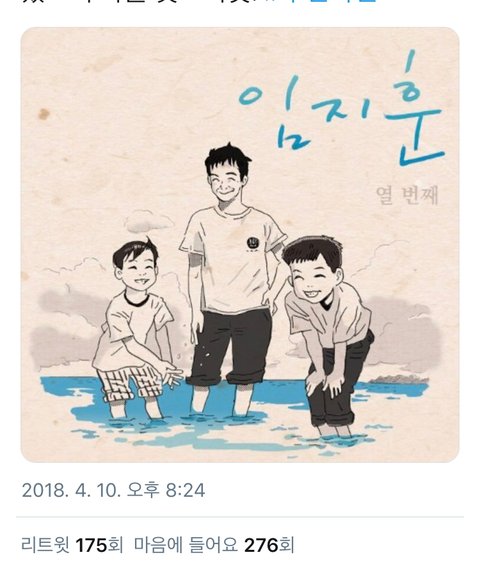Screen dimensions: 480x564
Task: Click the distant island on horizon
Action: coord(399,379)
